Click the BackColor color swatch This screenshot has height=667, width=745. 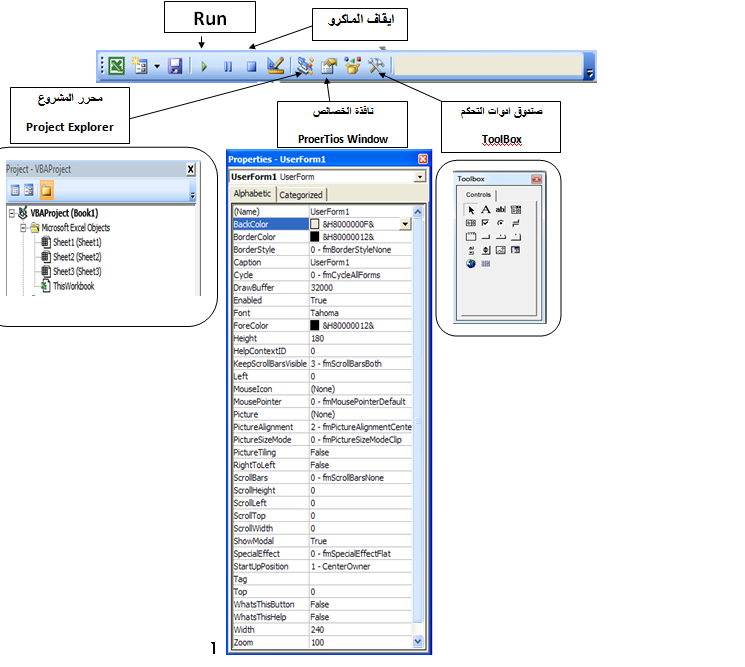coord(315,224)
